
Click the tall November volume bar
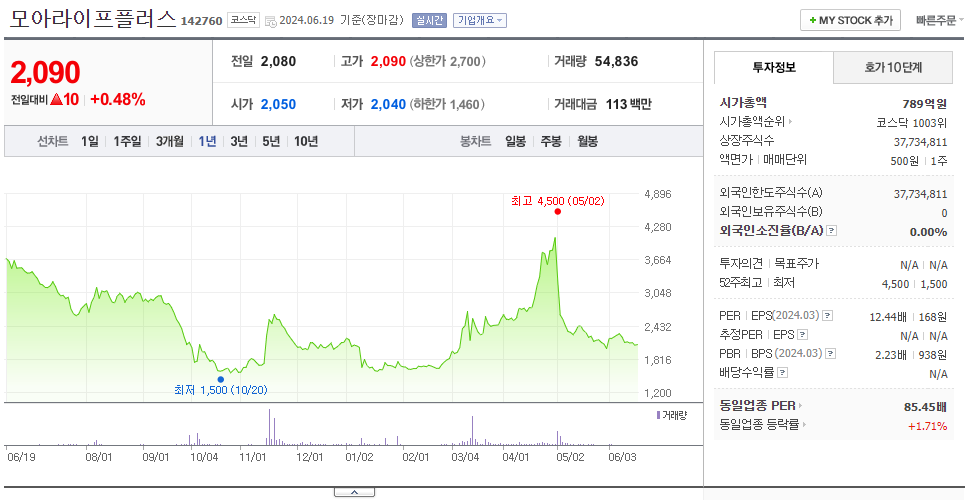click(x=269, y=427)
